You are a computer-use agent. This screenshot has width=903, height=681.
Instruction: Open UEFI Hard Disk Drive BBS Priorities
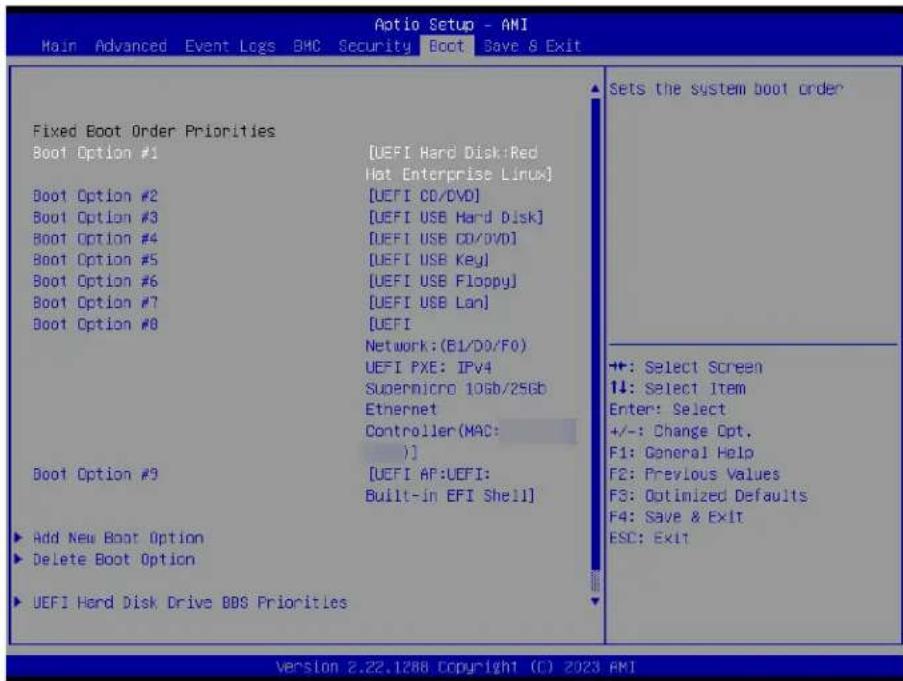point(190,603)
